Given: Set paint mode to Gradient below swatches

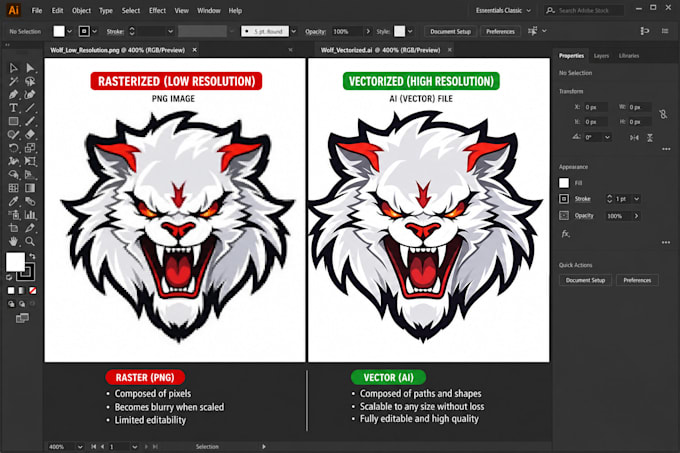Looking at the screenshot, I should [22, 290].
